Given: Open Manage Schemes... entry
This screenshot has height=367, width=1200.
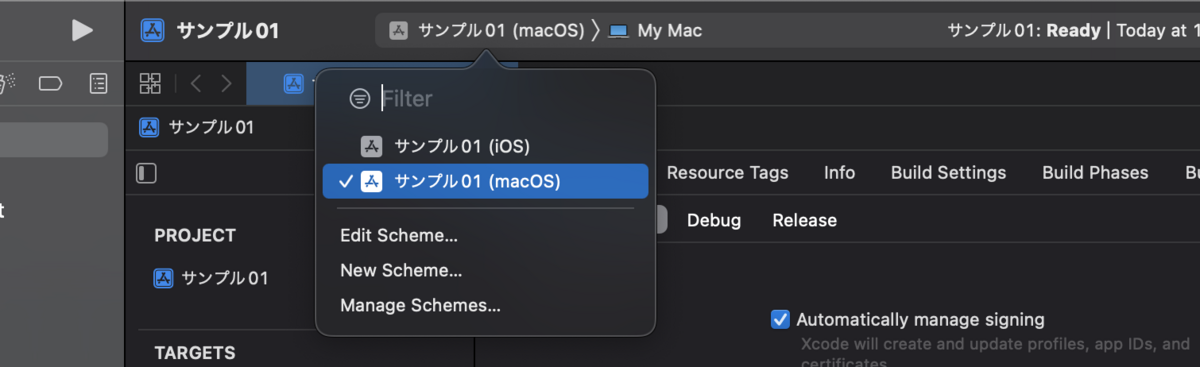Looking at the screenshot, I should pos(420,305).
